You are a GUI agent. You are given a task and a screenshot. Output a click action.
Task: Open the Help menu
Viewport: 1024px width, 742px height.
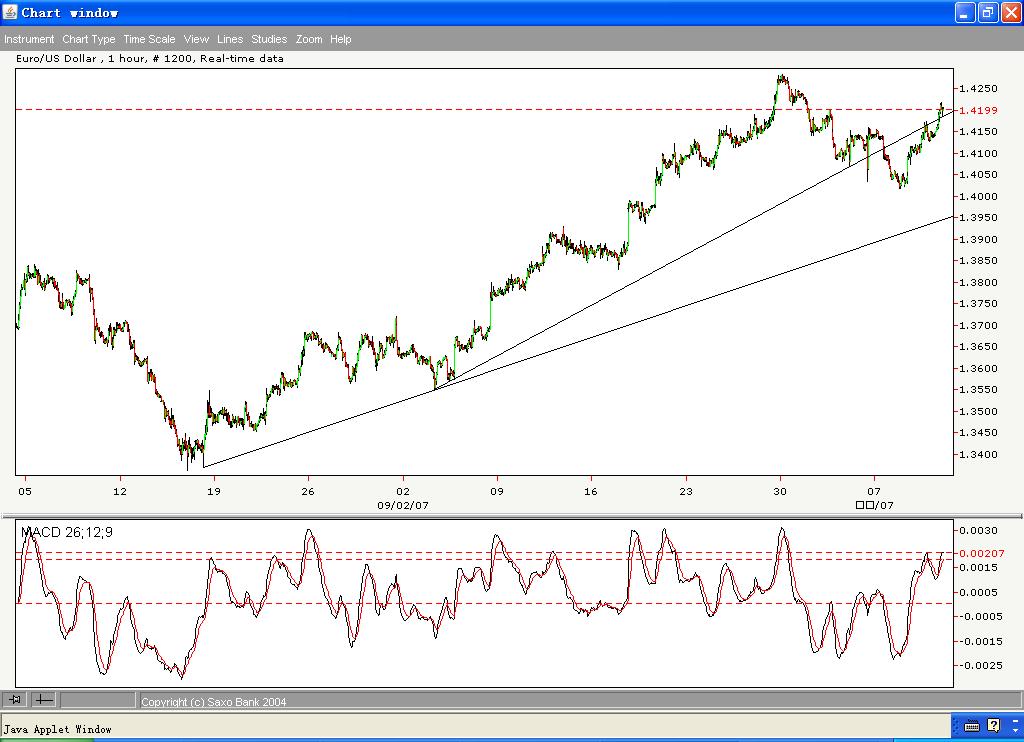(x=341, y=39)
